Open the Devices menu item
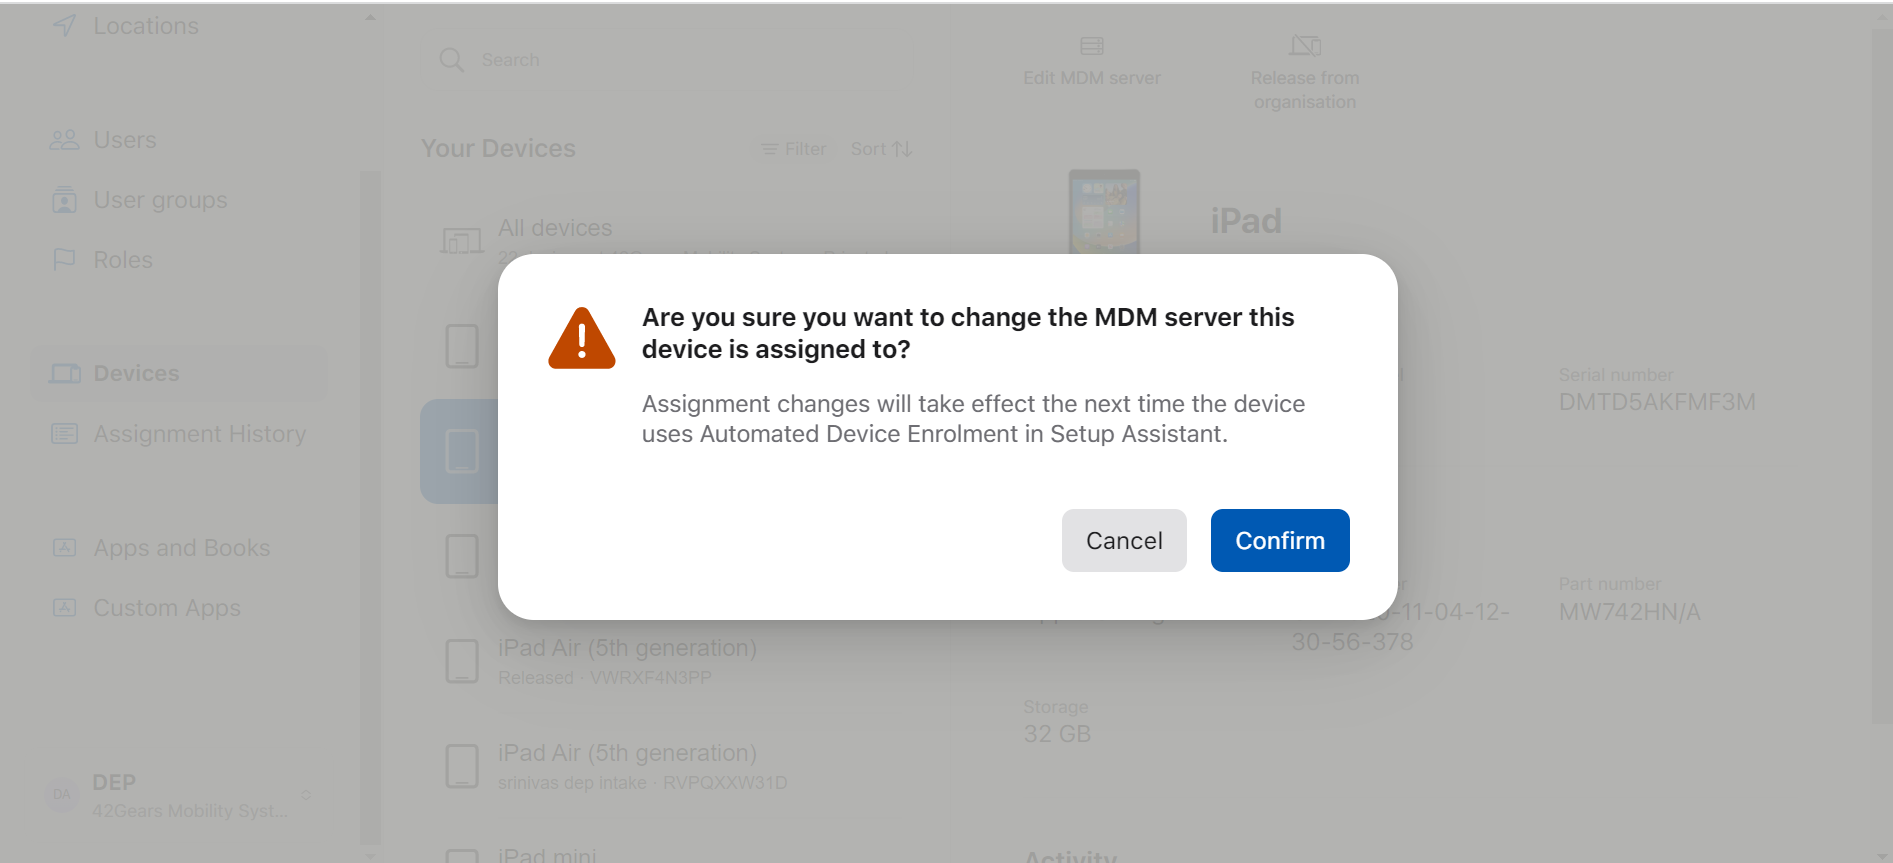The image size is (1893, 863). [136, 373]
